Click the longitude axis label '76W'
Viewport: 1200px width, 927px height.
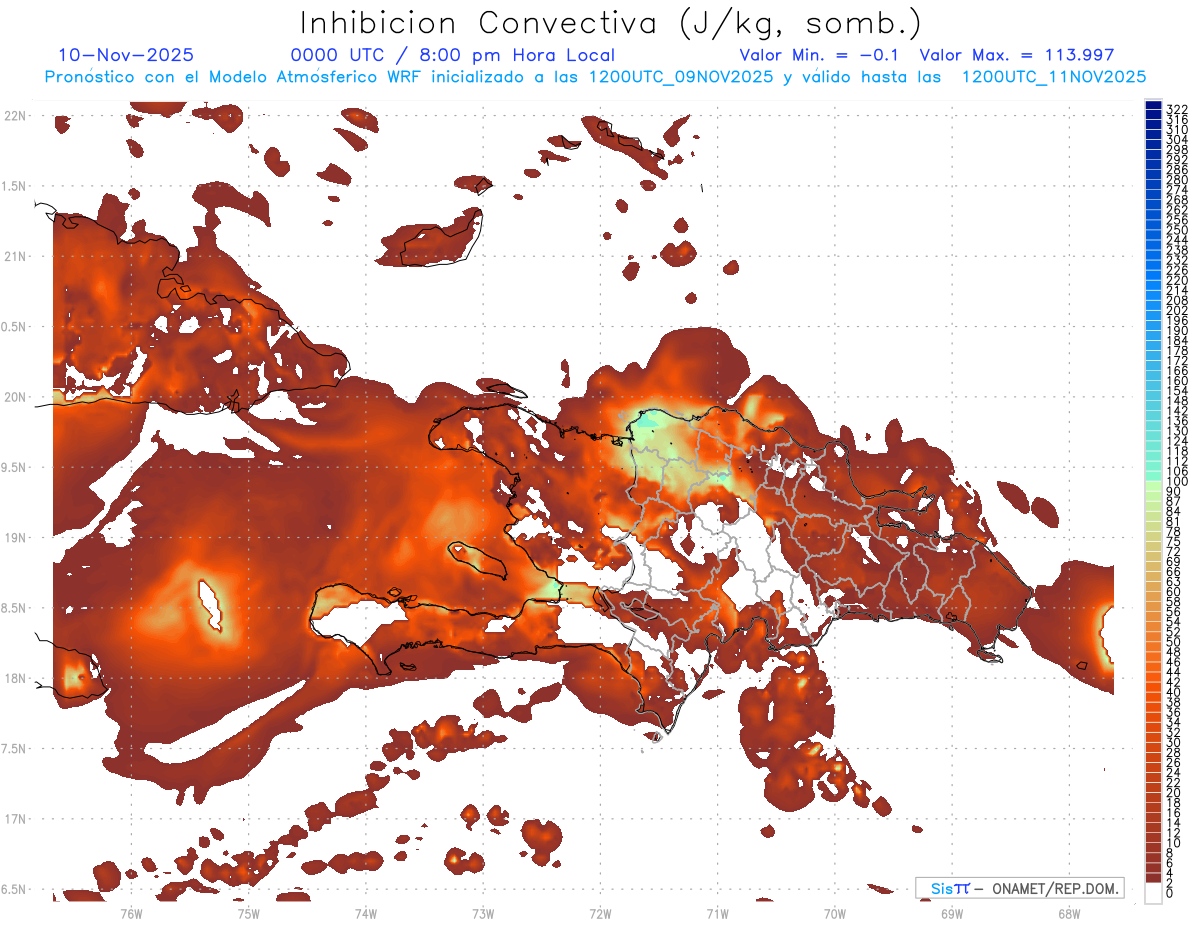coord(132,913)
